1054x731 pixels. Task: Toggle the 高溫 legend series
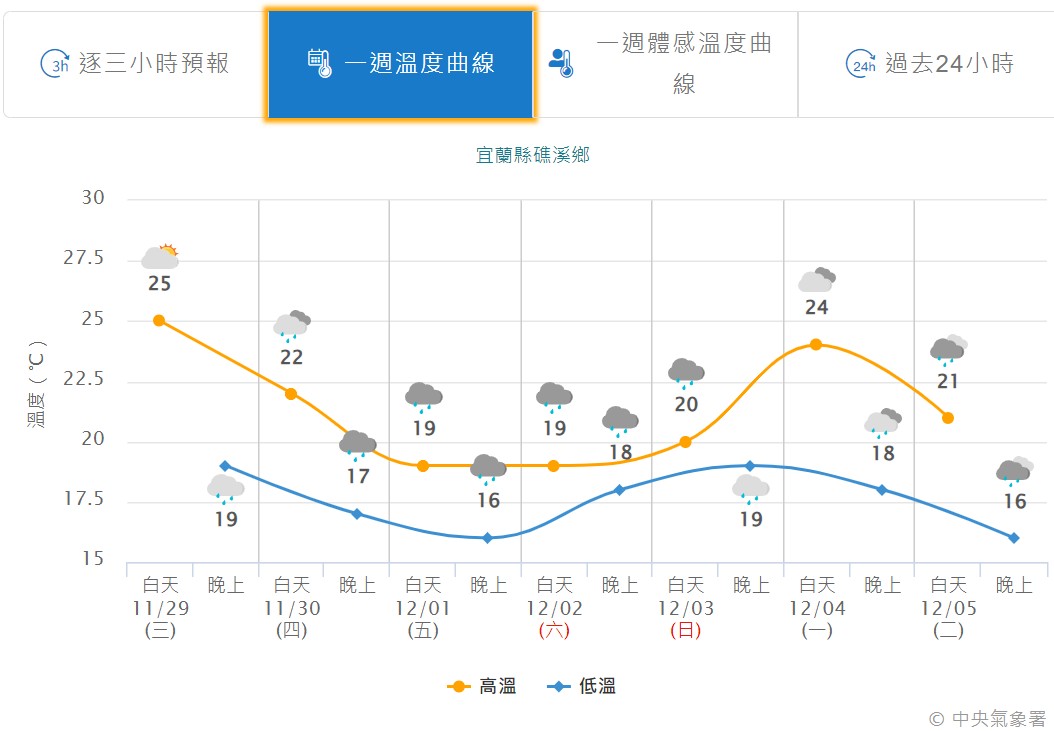[483, 686]
